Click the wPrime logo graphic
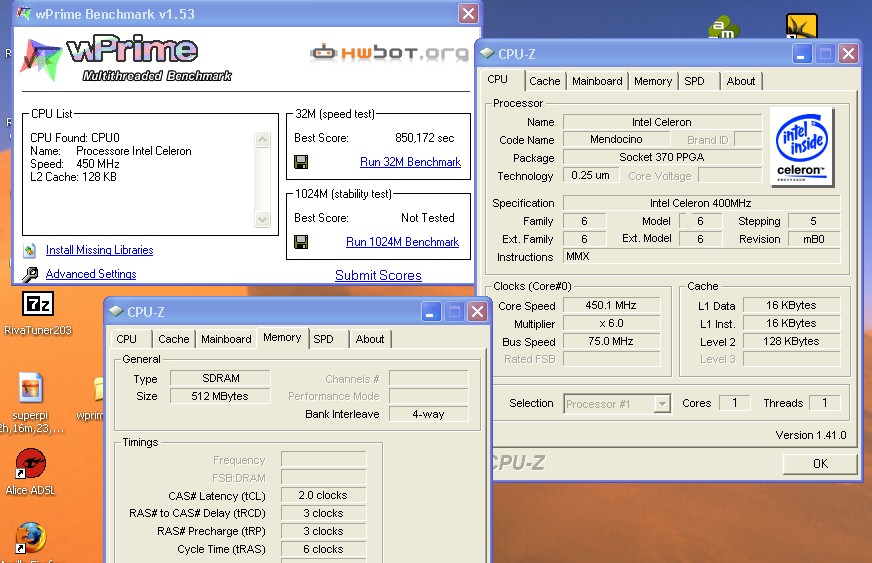 point(126,60)
